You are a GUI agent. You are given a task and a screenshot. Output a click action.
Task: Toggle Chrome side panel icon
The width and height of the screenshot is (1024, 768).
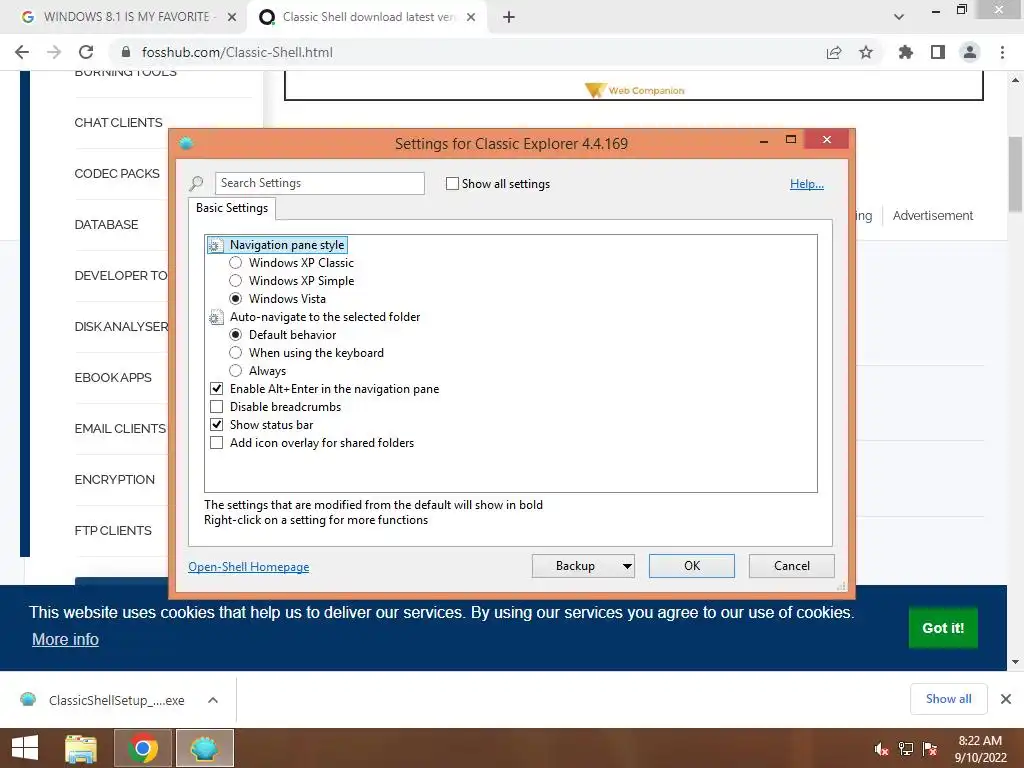[938, 52]
